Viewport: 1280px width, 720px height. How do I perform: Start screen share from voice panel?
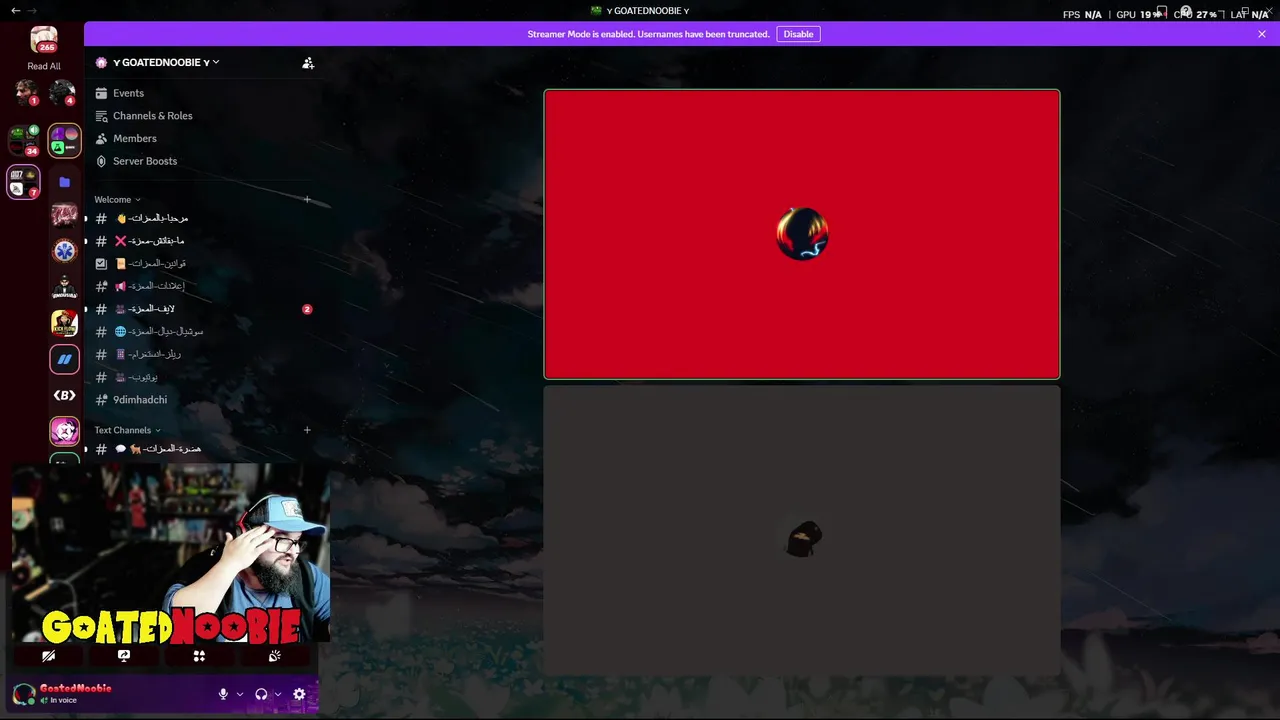[x=124, y=656]
